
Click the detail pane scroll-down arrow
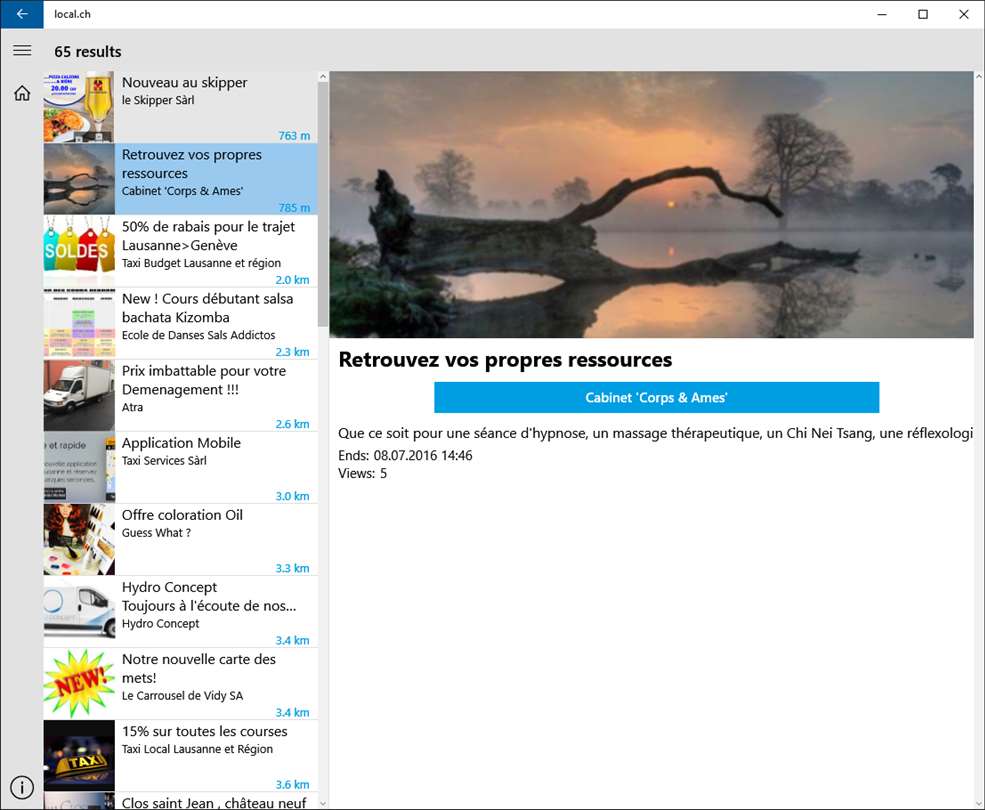pyautogui.click(x=979, y=803)
